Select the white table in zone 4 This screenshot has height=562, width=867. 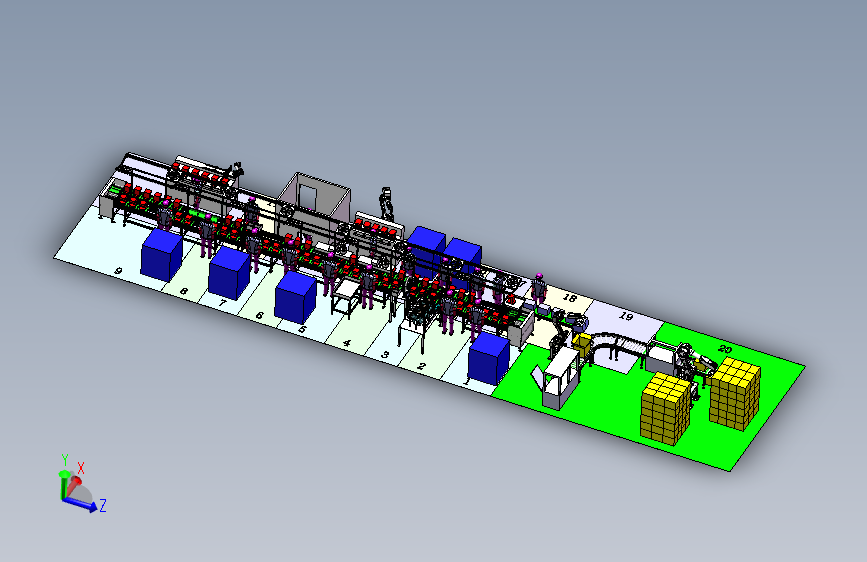[346, 296]
